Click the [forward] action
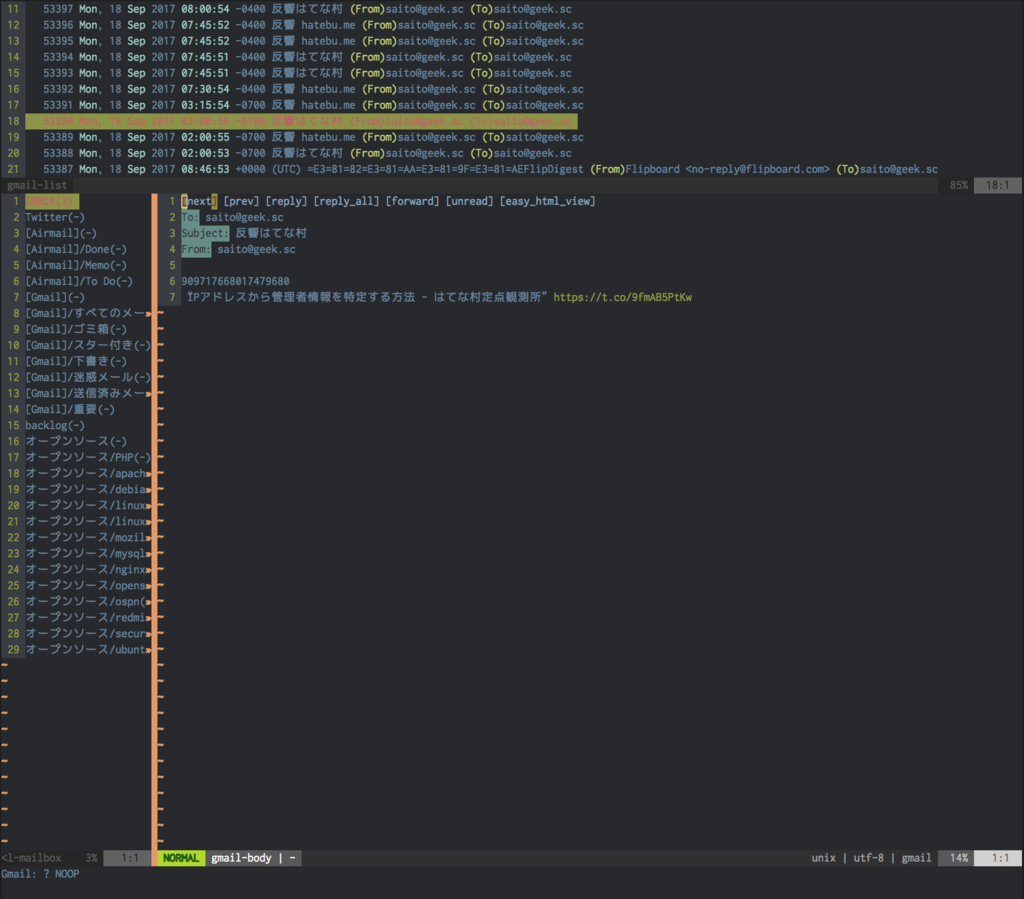This screenshot has width=1024, height=899. click(412, 201)
